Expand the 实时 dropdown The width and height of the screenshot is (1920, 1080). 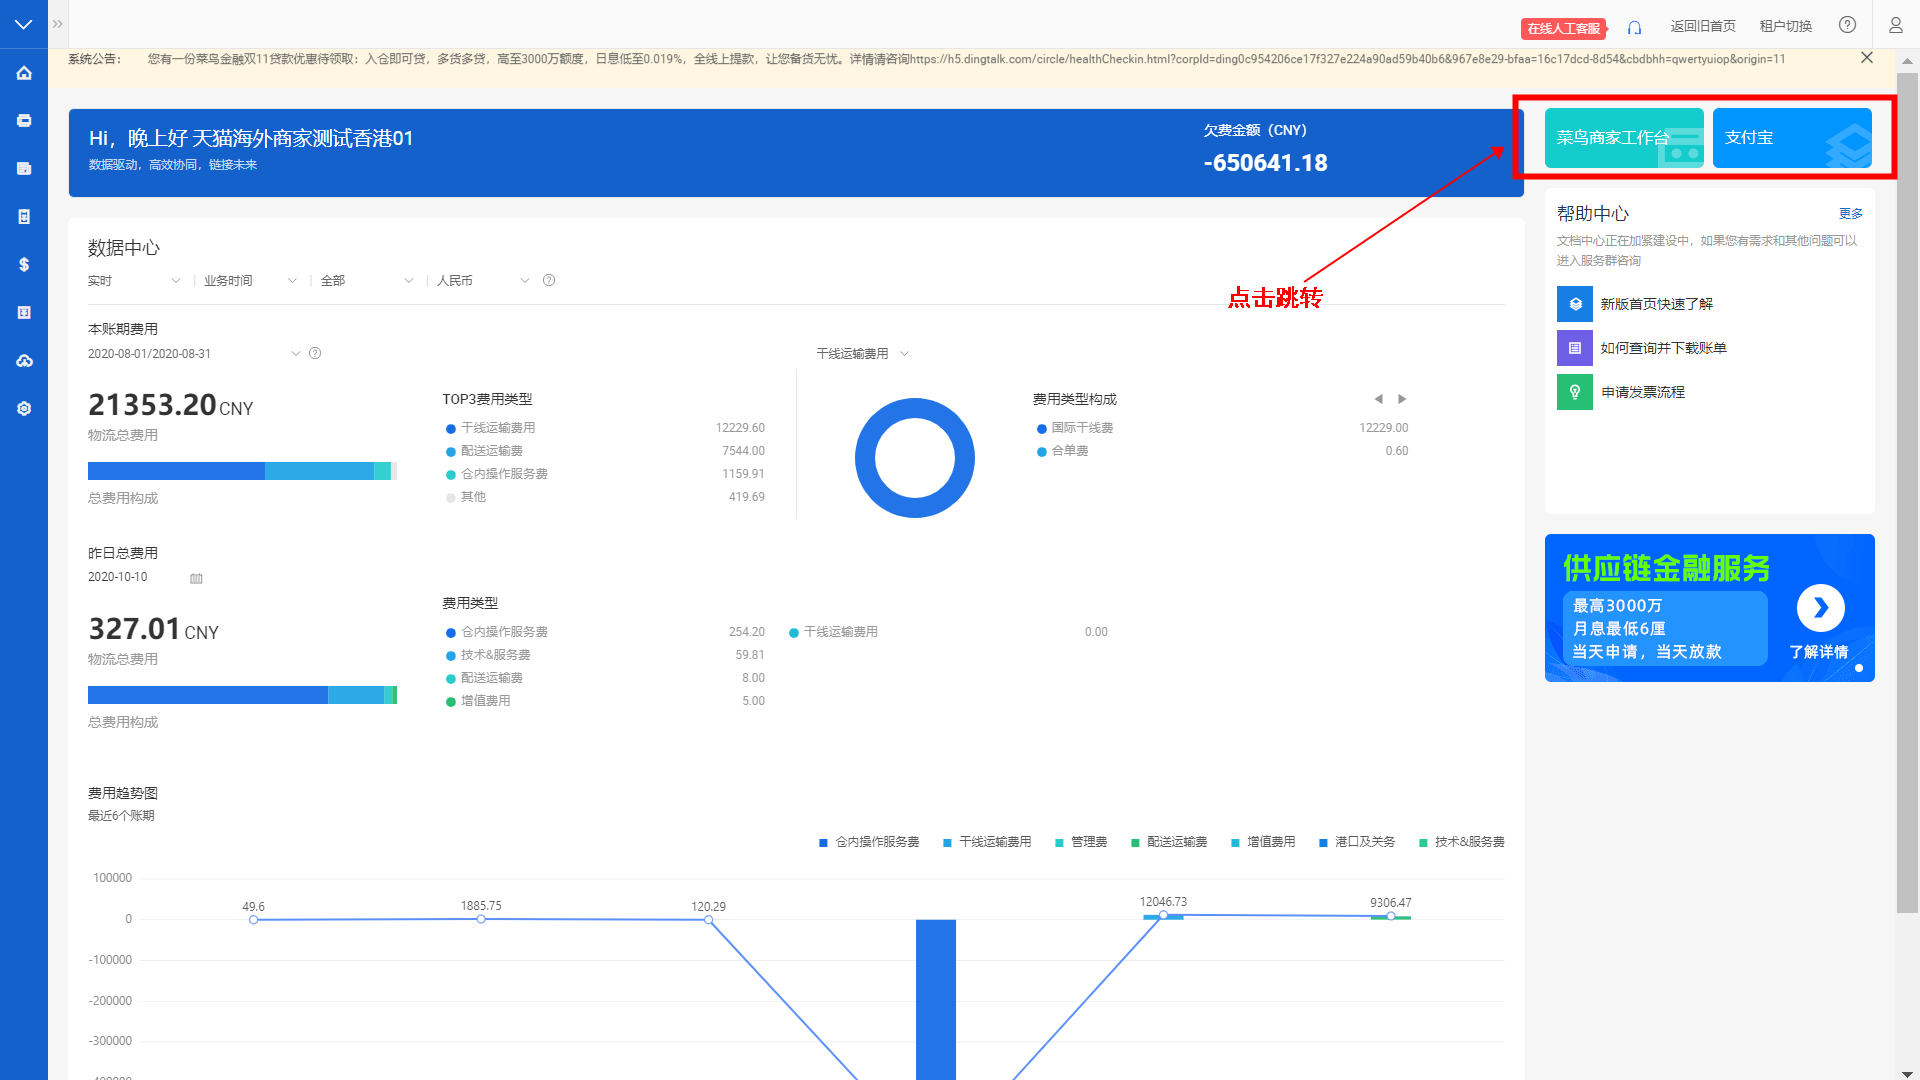click(134, 281)
